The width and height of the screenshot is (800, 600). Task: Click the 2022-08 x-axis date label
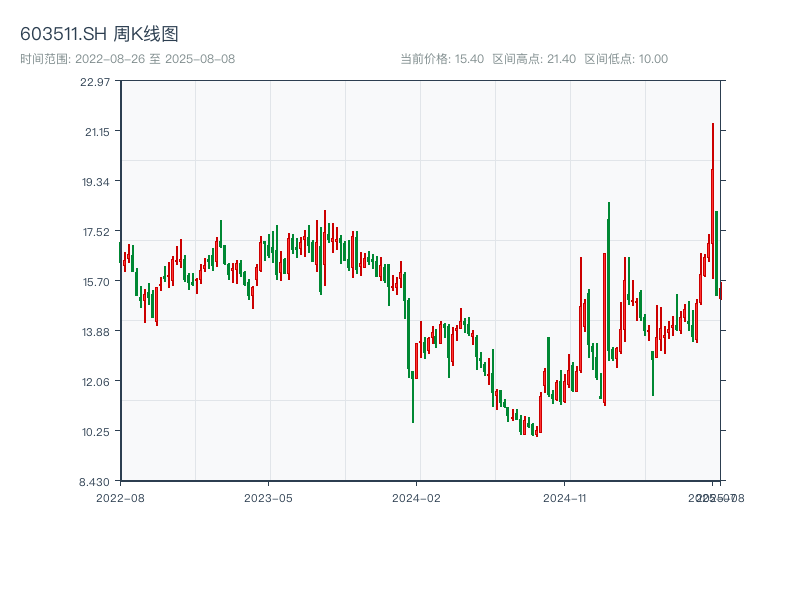click(x=120, y=497)
